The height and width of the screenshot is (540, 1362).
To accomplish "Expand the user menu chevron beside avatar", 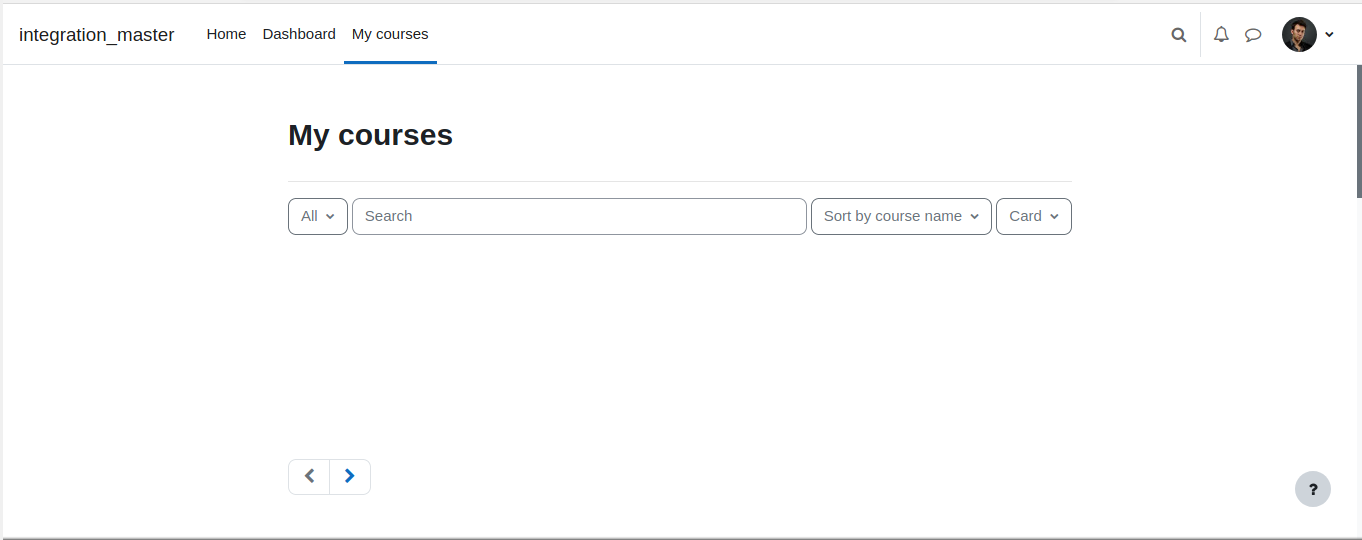I will click(1329, 35).
